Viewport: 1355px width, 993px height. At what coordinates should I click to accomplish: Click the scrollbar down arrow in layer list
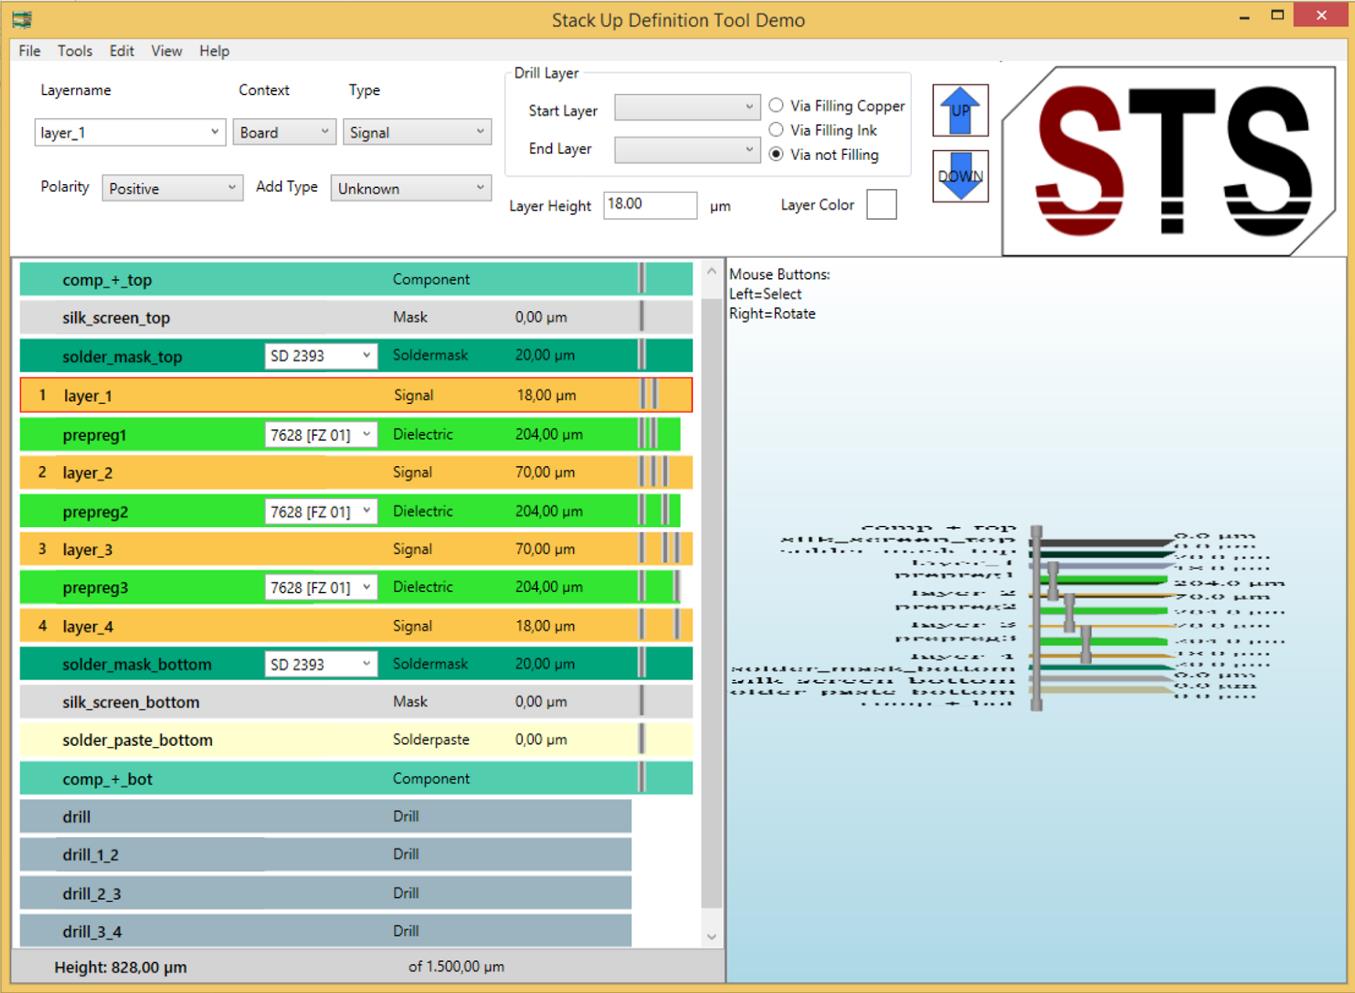pos(711,937)
